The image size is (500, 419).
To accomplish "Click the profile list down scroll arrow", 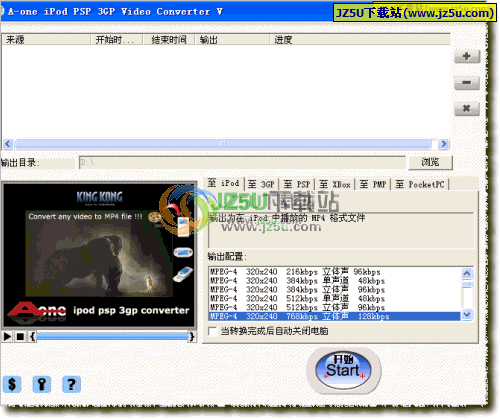I will tap(467, 314).
